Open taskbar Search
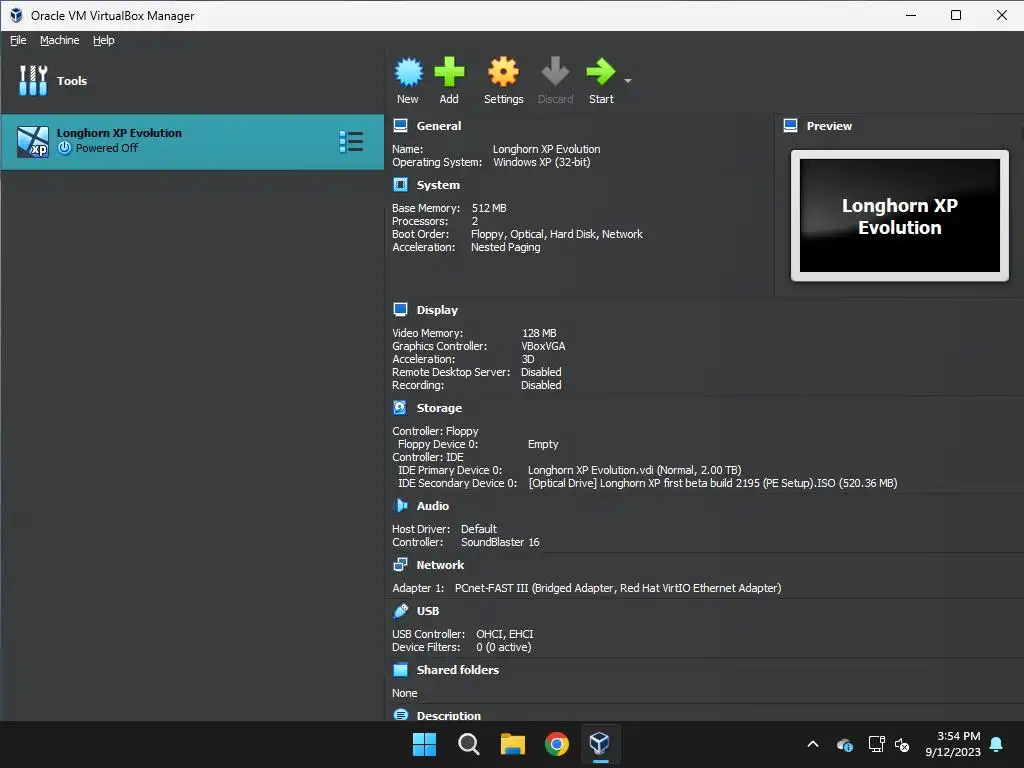The height and width of the screenshot is (768, 1024). click(468, 744)
